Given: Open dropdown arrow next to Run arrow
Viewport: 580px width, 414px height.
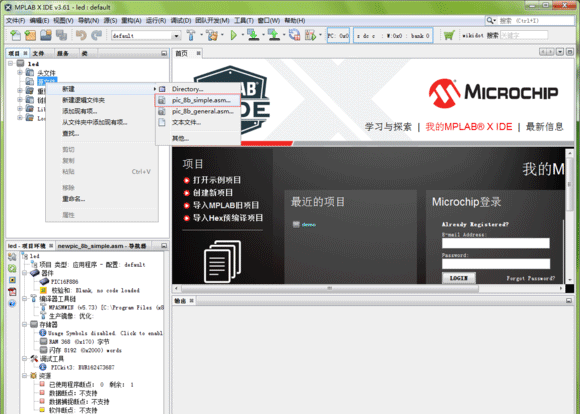Looking at the screenshot, I should click(x=242, y=36).
